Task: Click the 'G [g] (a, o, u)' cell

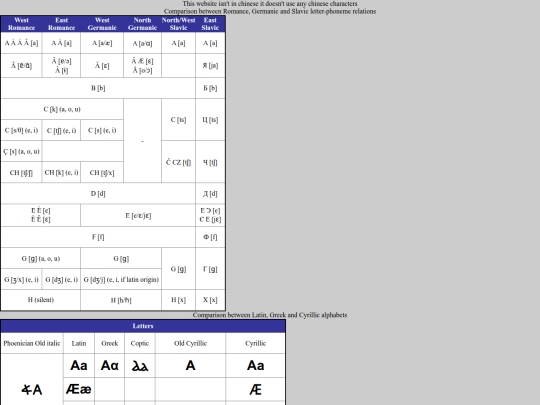Action: (x=41, y=258)
